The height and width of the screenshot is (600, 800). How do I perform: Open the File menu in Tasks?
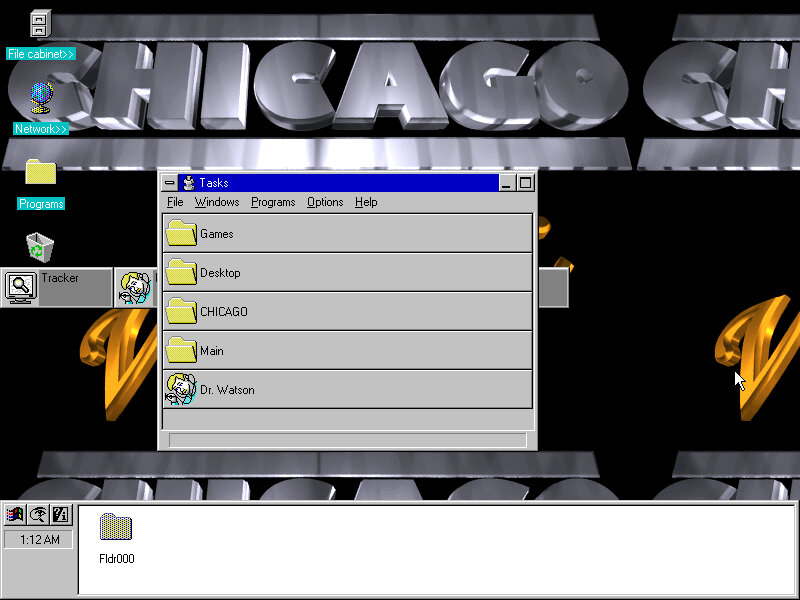point(175,202)
